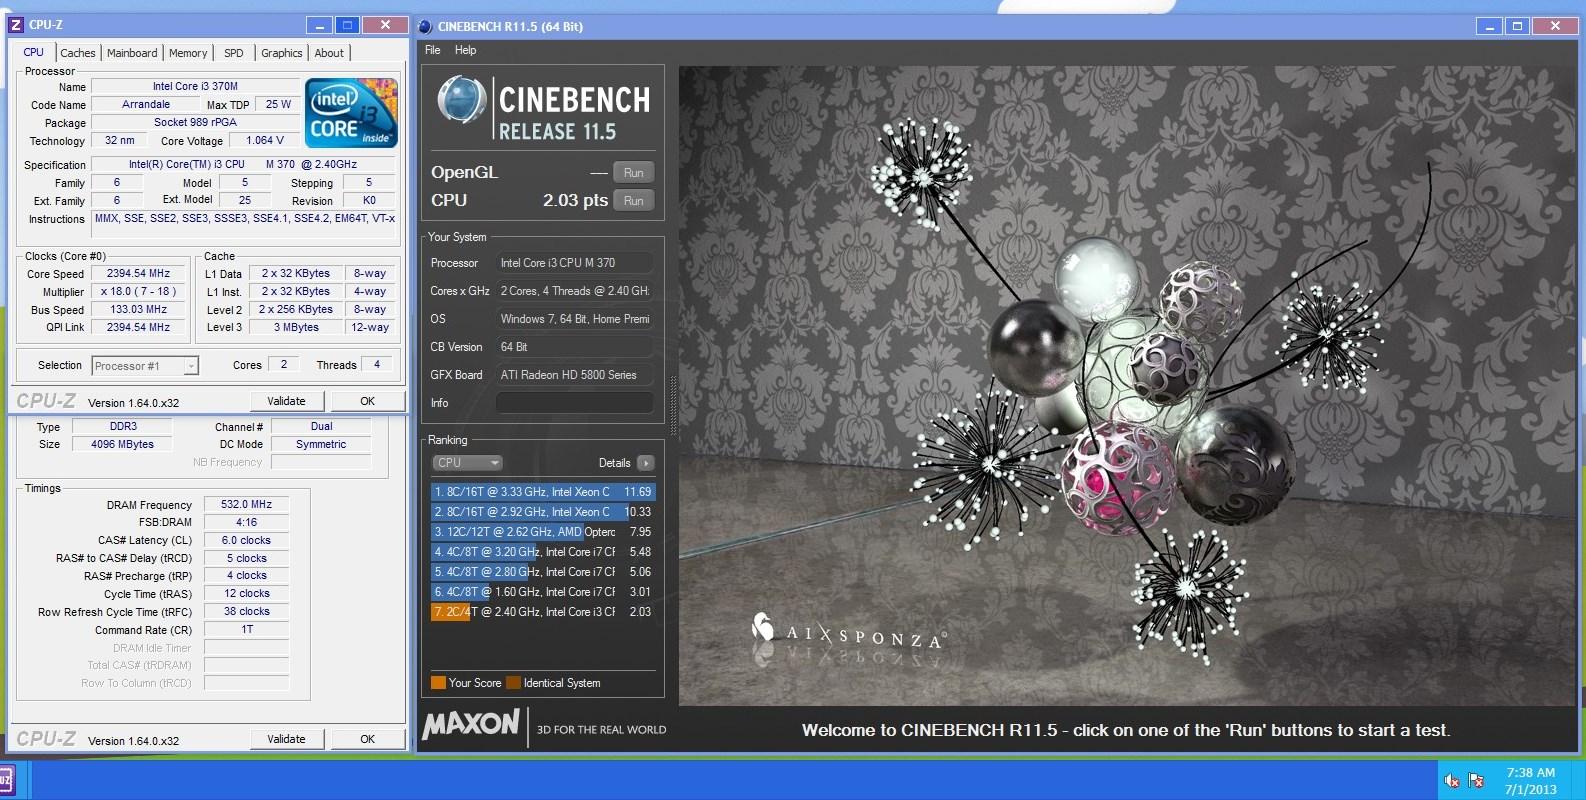
Task: Select ranking row 6 Core i7 1.60 GHz
Action: 543,592
